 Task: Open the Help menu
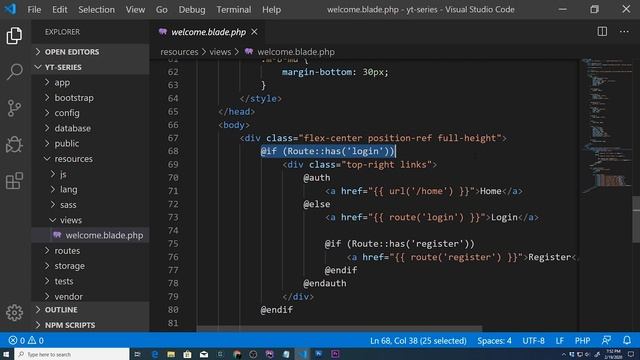[x=271, y=9]
